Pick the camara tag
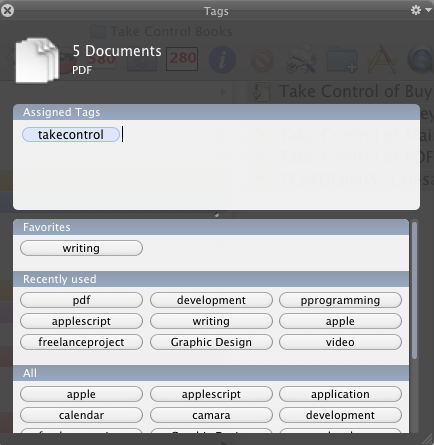The height and width of the screenshot is (445, 434). point(211,415)
